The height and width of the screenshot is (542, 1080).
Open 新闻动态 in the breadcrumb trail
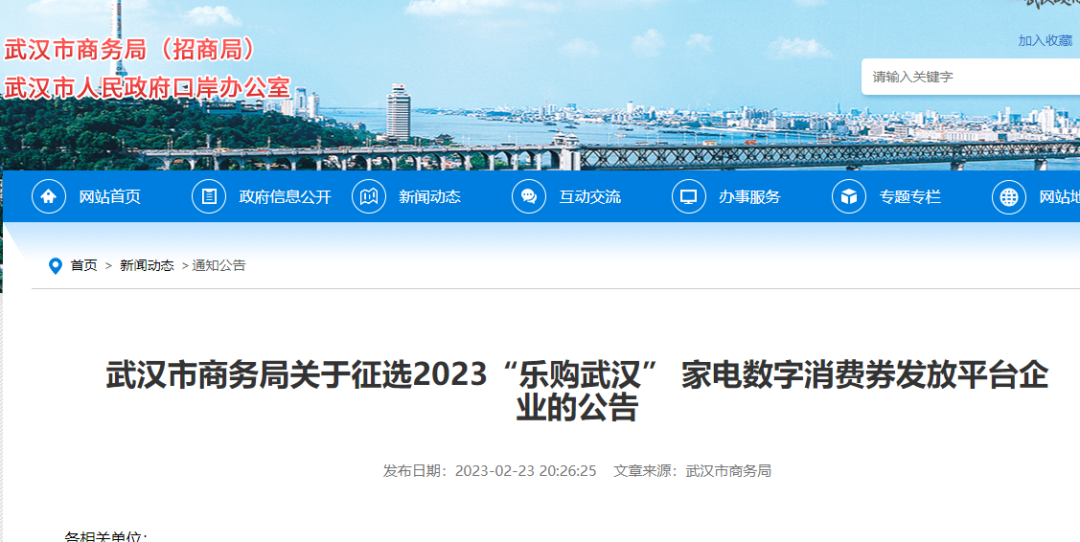point(147,266)
